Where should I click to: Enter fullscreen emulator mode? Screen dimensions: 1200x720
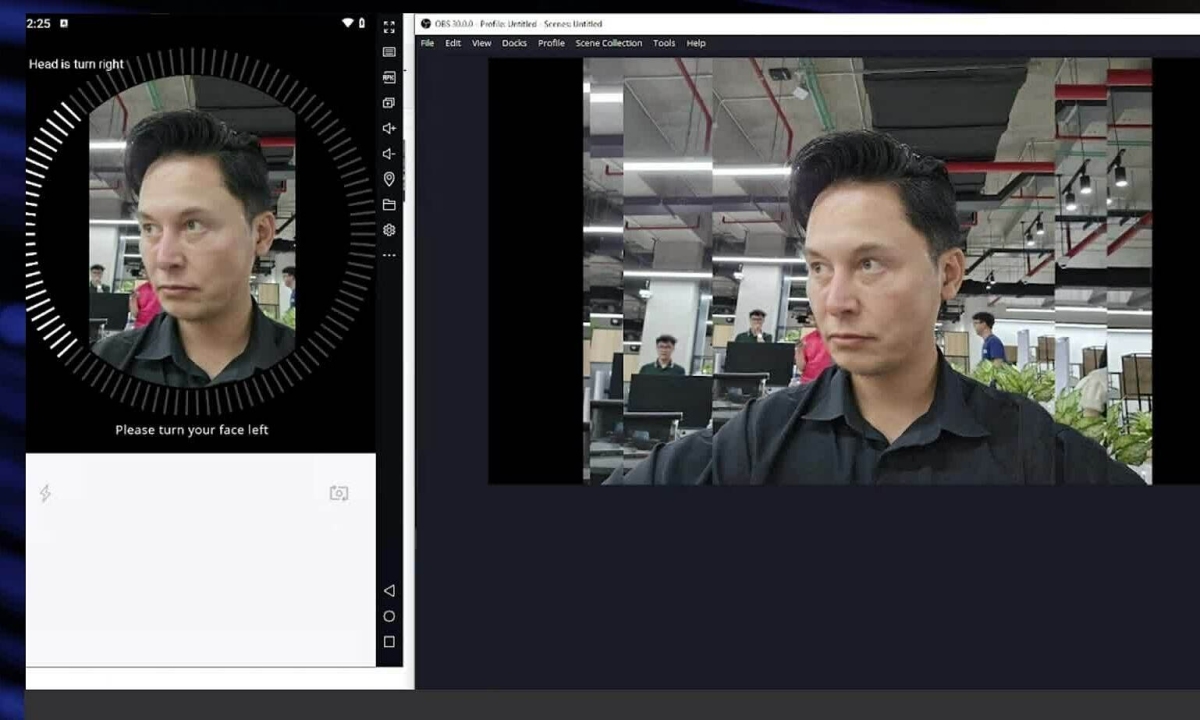[x=389, y=27]
